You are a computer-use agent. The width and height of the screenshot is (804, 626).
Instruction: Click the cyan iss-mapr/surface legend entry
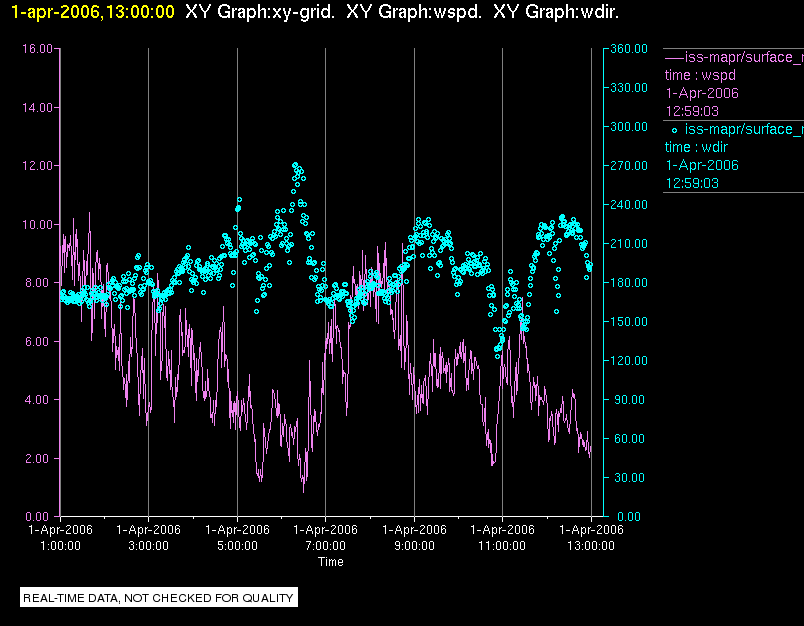(x=744, y=129)
